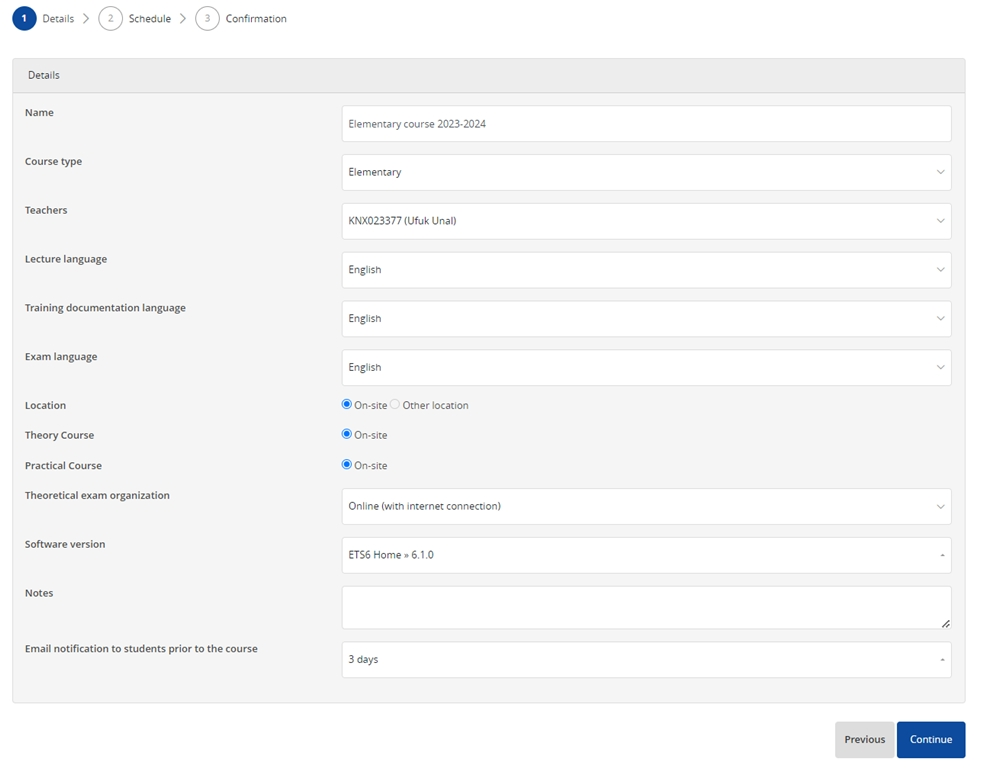
Task: Expand the Lecture language dropdown
Action: tap(647, 270)
